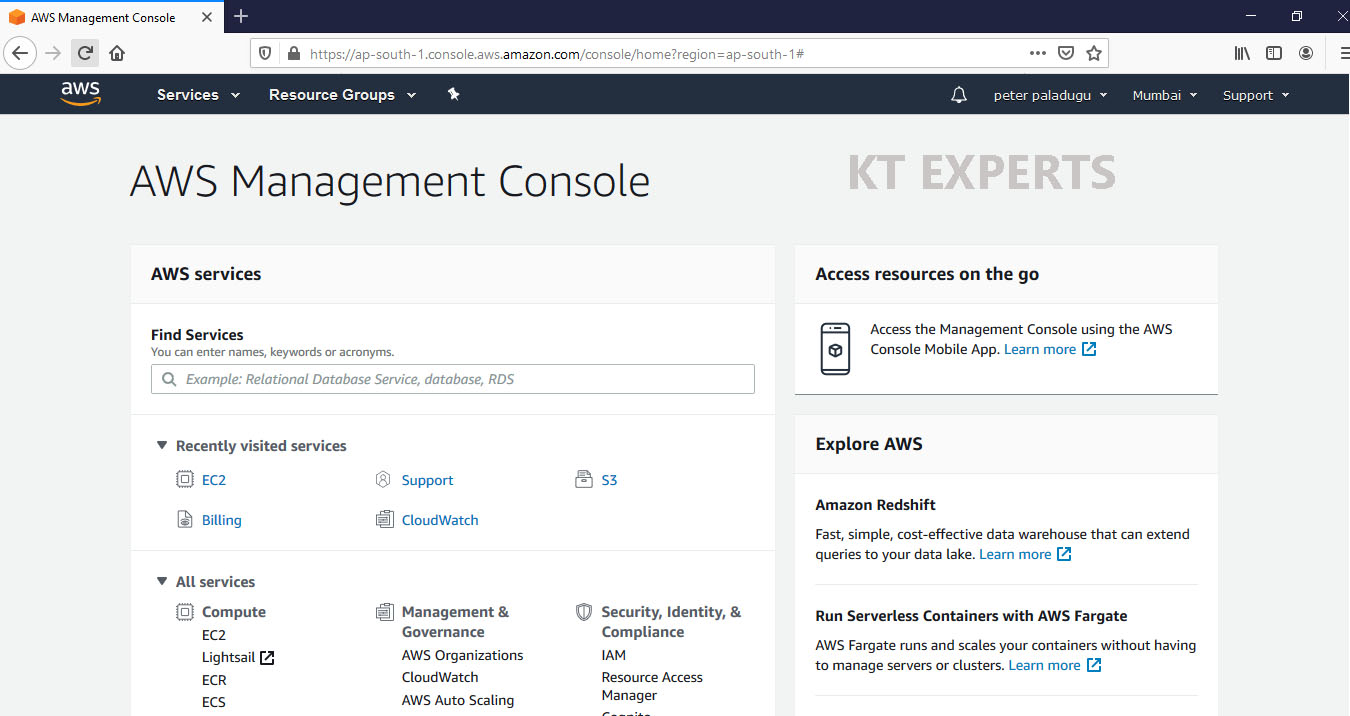
Task: Open the peter paladugu account dropdown
Action: click(x=1050, y=95)
